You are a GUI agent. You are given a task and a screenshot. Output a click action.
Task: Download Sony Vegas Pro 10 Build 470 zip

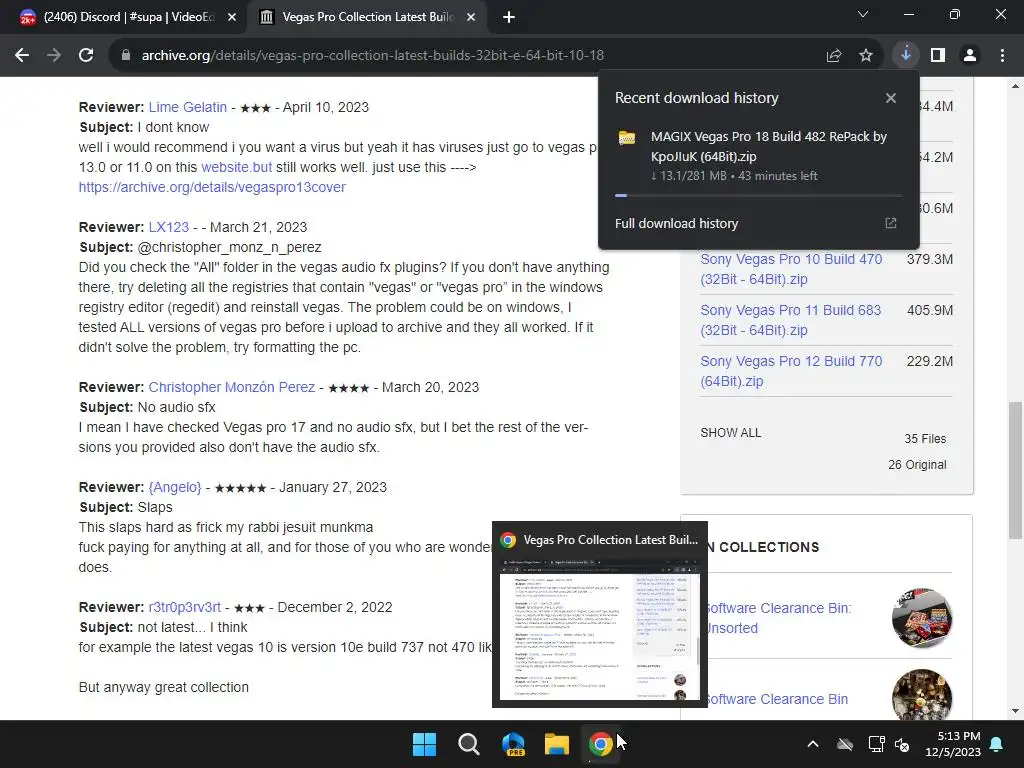point(791,269)
